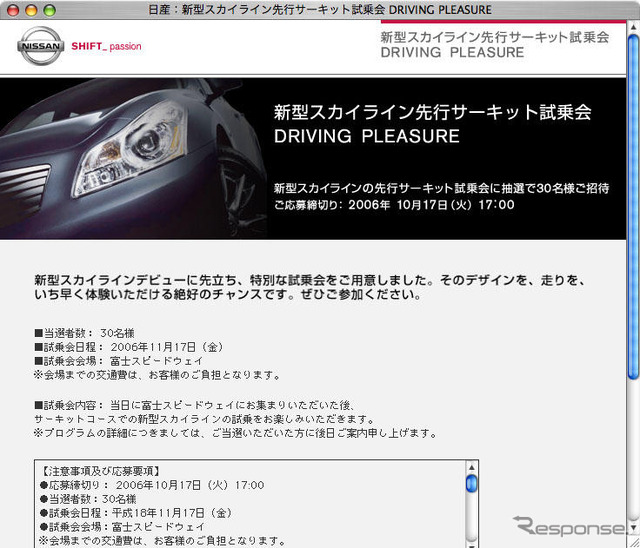640x548 pixels.
Task: Click the Skyline headlight banner image
Action: click(x=133, y=158)
